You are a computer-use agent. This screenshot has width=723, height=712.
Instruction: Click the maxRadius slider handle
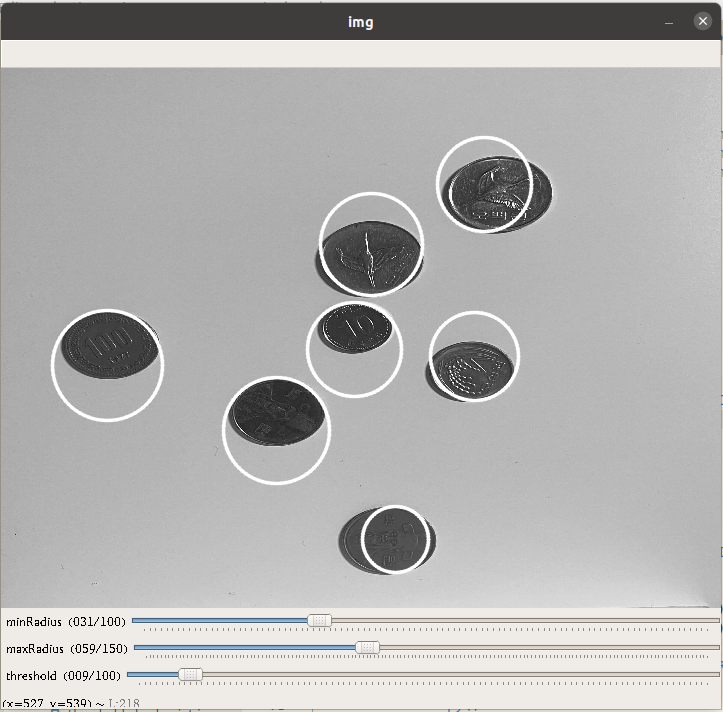[x=367, y=647]
